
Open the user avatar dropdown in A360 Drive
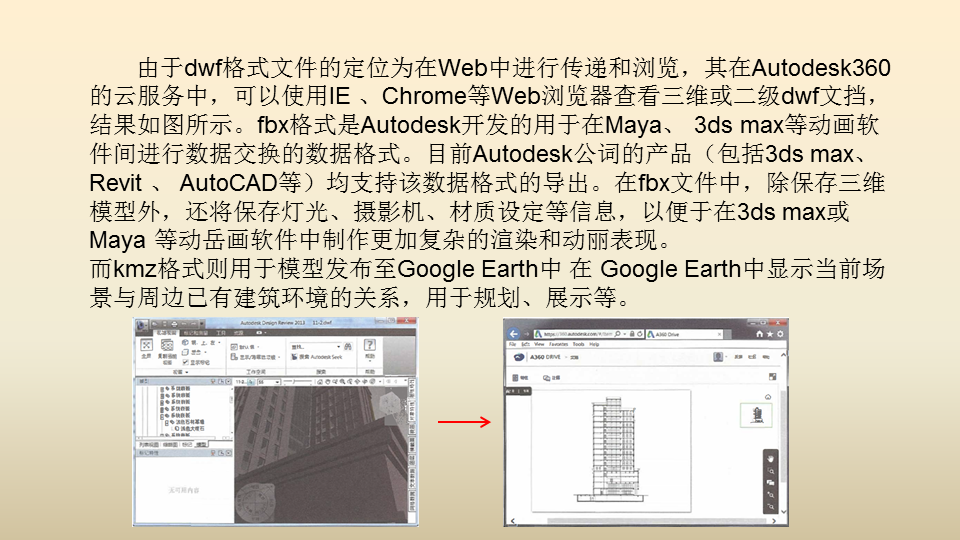coord(722,357)
